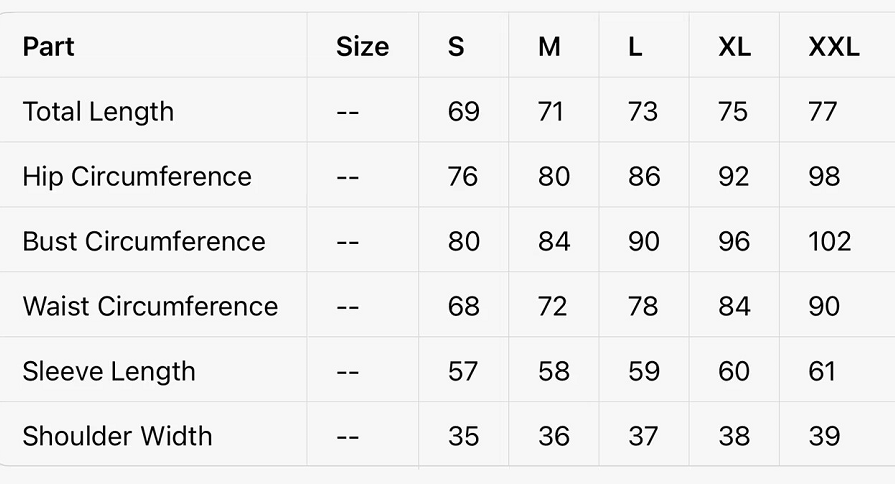Click the Size column header
Screen dimensions: 895x484
(362, 46)
